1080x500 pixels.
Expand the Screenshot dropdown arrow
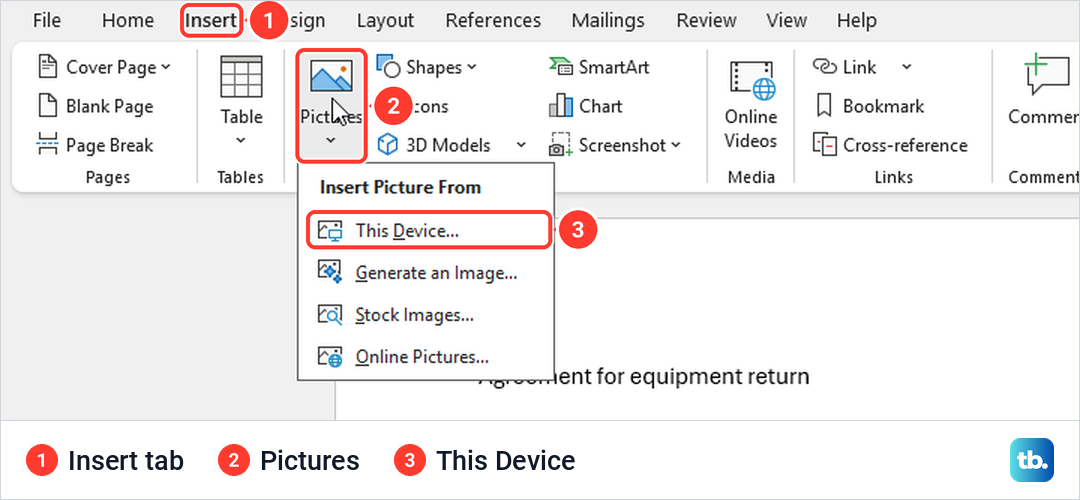pos(676,145)
